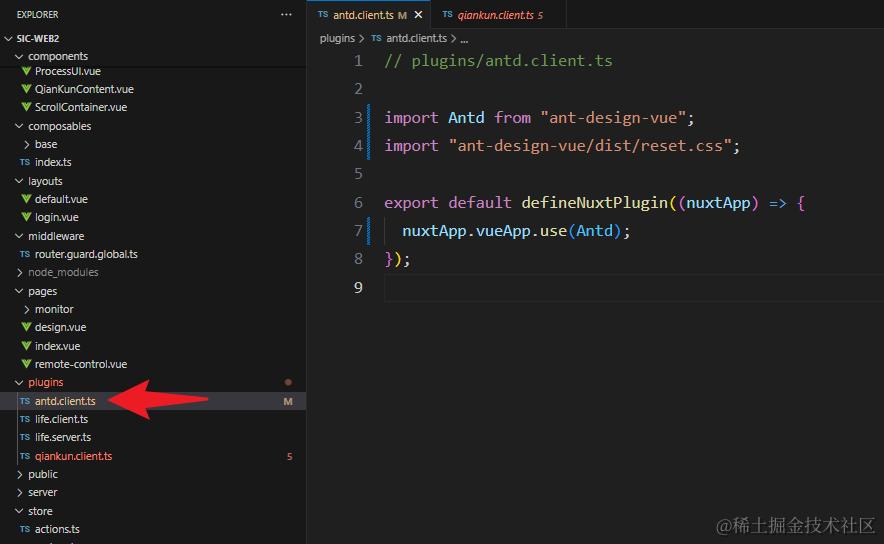Click the Vue icon beside index.vue
Screen dimensions: 884x544
[x=26, y=346]
